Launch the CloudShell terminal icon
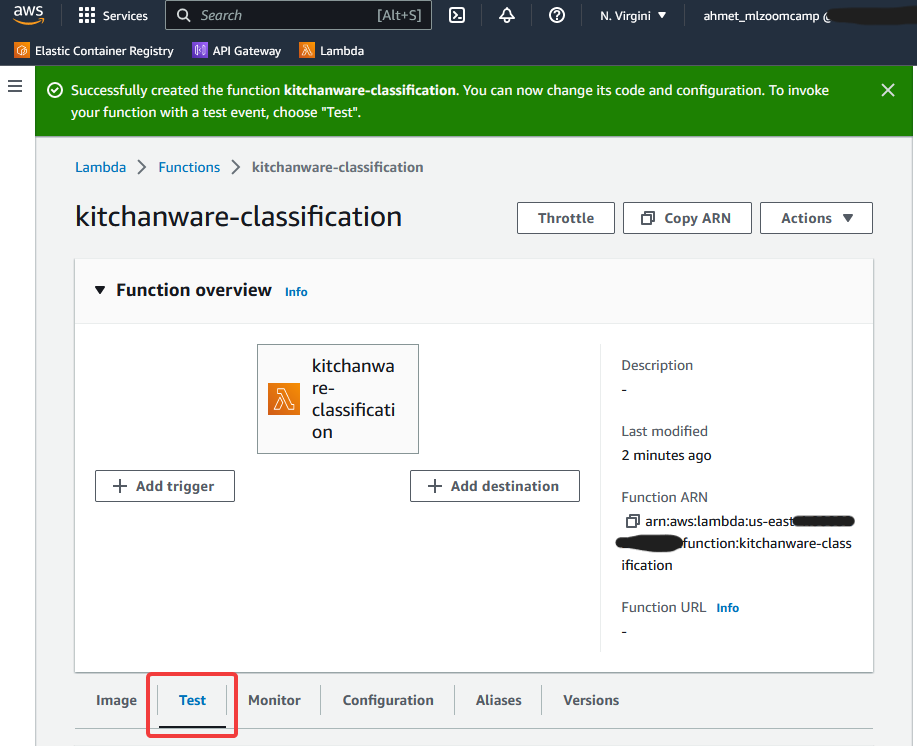 tap(457, 15)
